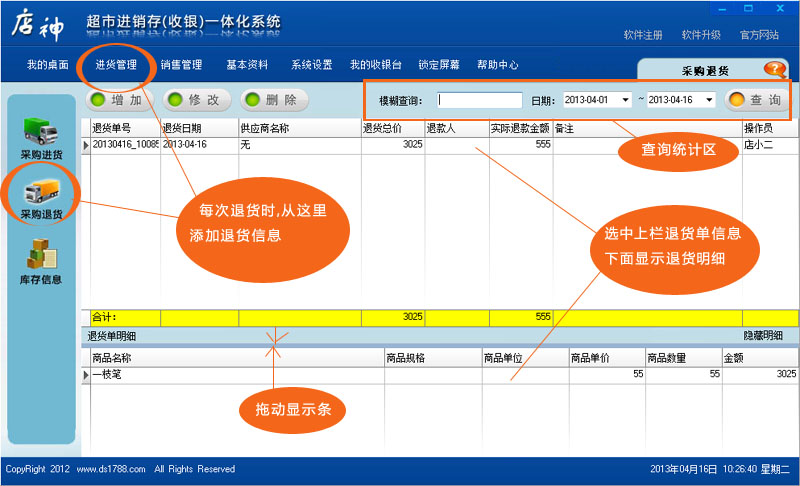
Task: Click the supplier cell showing 无
Action: click(x=300, y=145)
